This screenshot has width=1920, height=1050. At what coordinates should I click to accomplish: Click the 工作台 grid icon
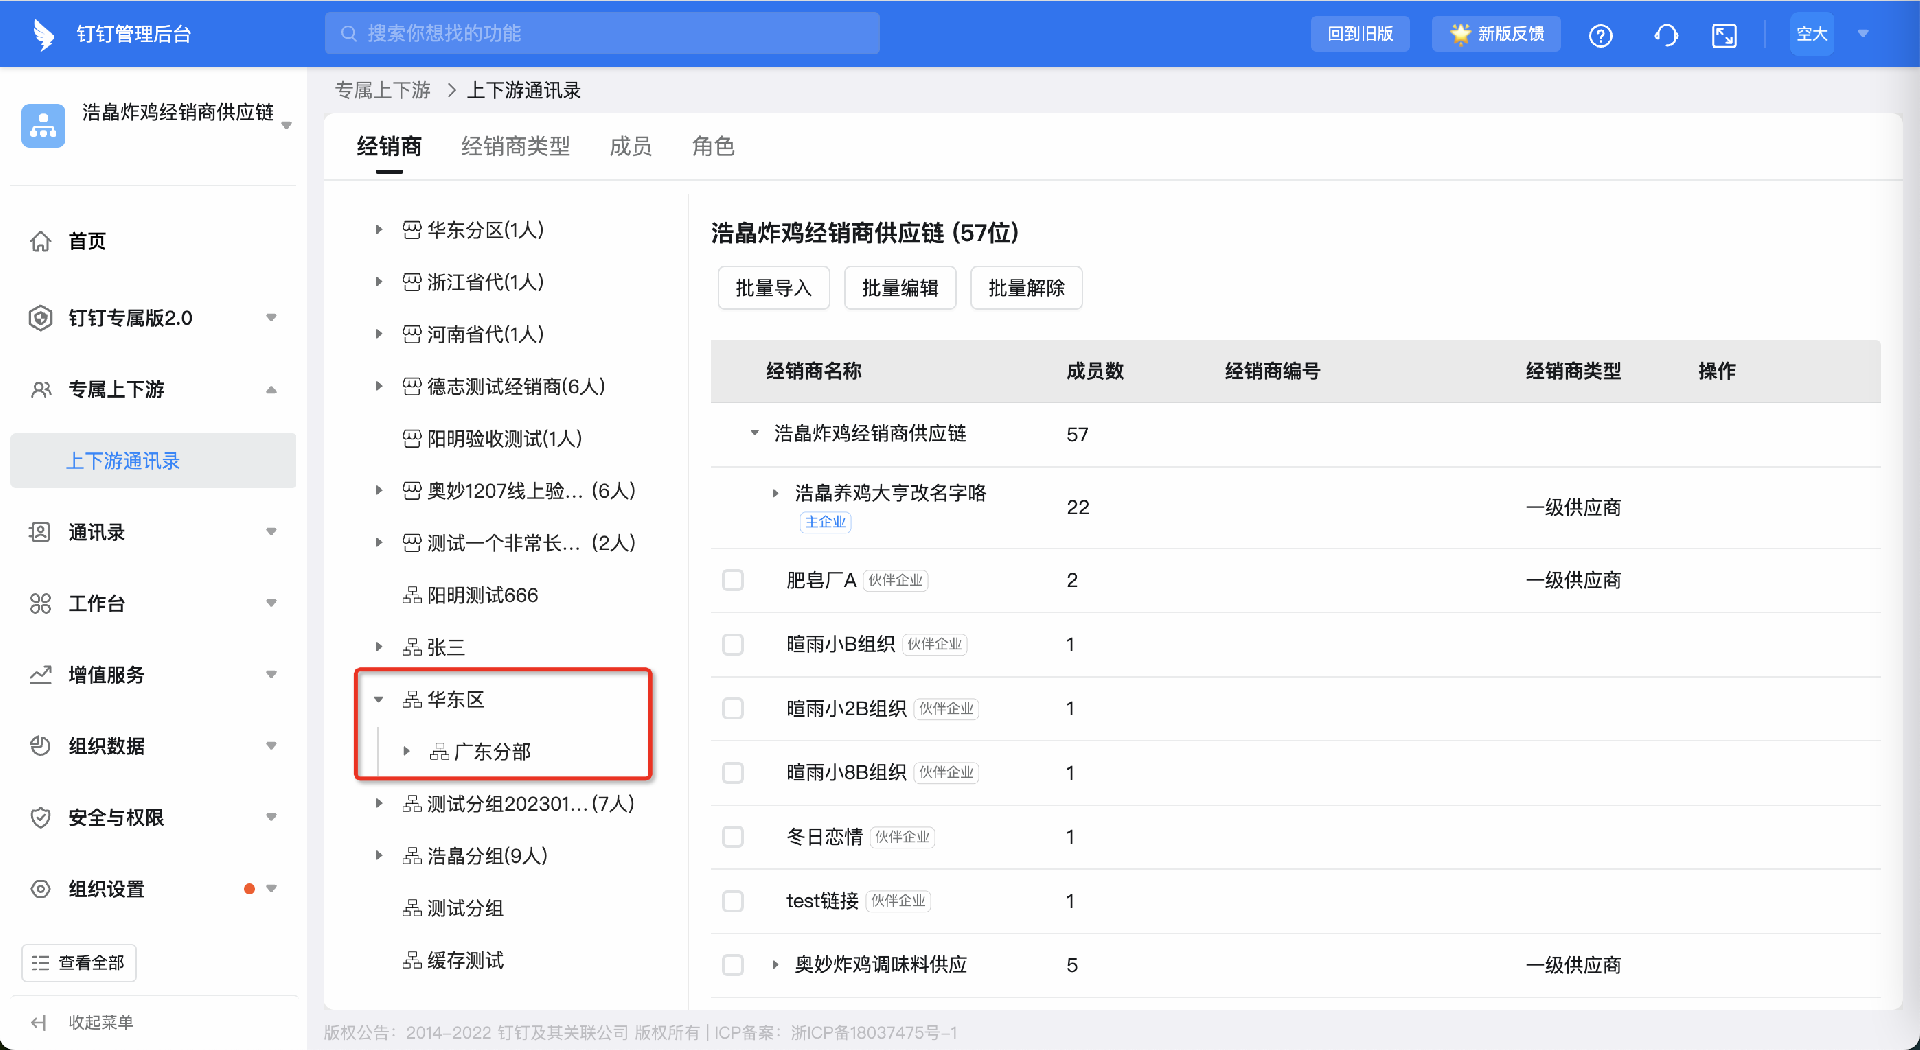tap(40, 603)
